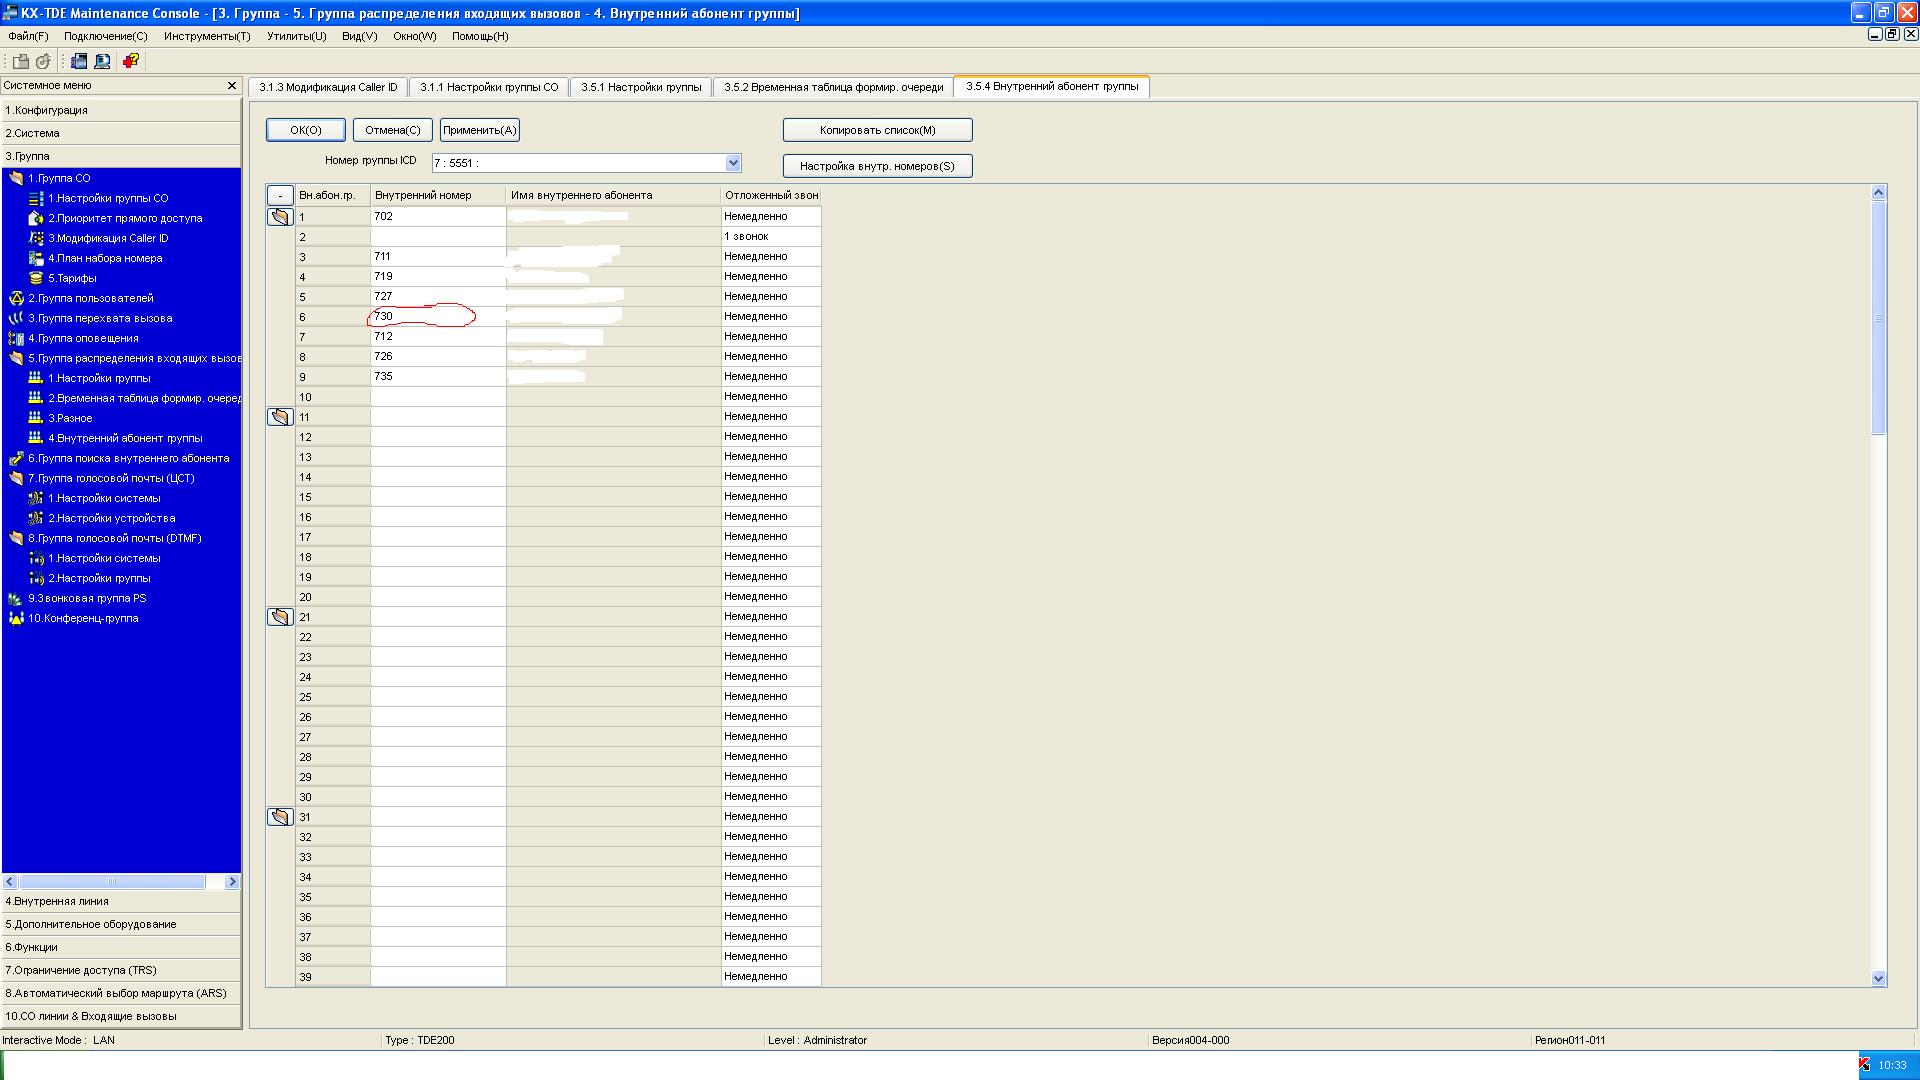Open 'Модификация Caller ID' in the system tree
1920x1080 pixels.
(x=108, y=238)
